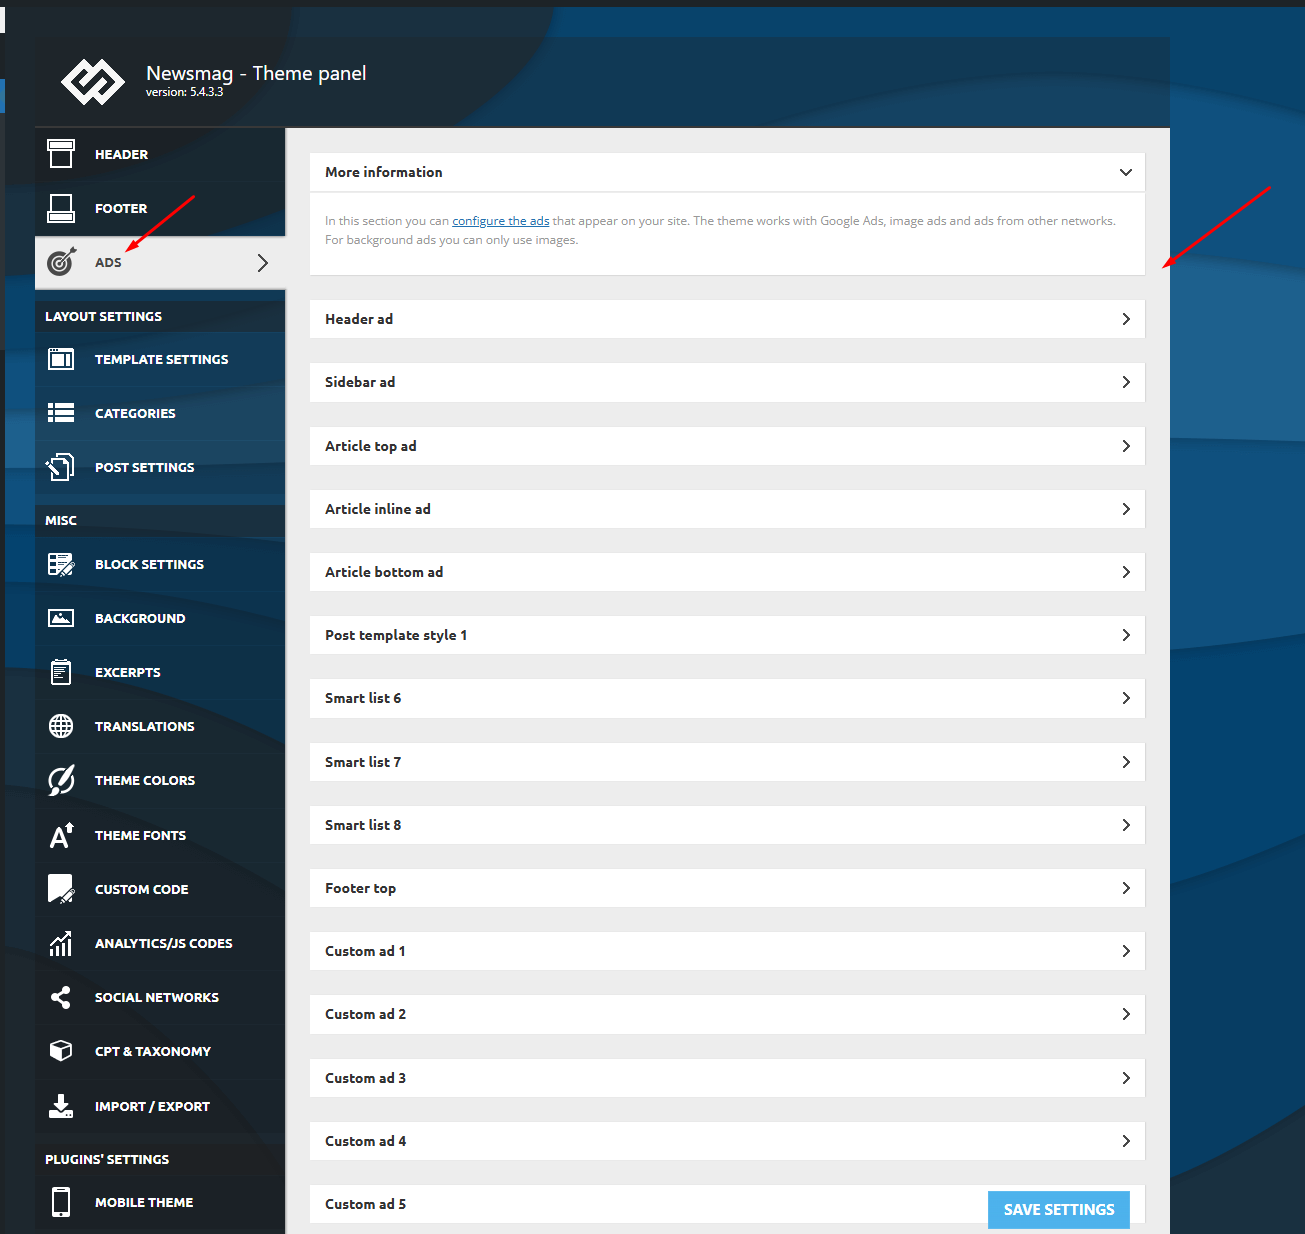Expand the Sidebar ad section arrow
The width and height of the screenshot is (1305, 1234).
coord(1126,382)
